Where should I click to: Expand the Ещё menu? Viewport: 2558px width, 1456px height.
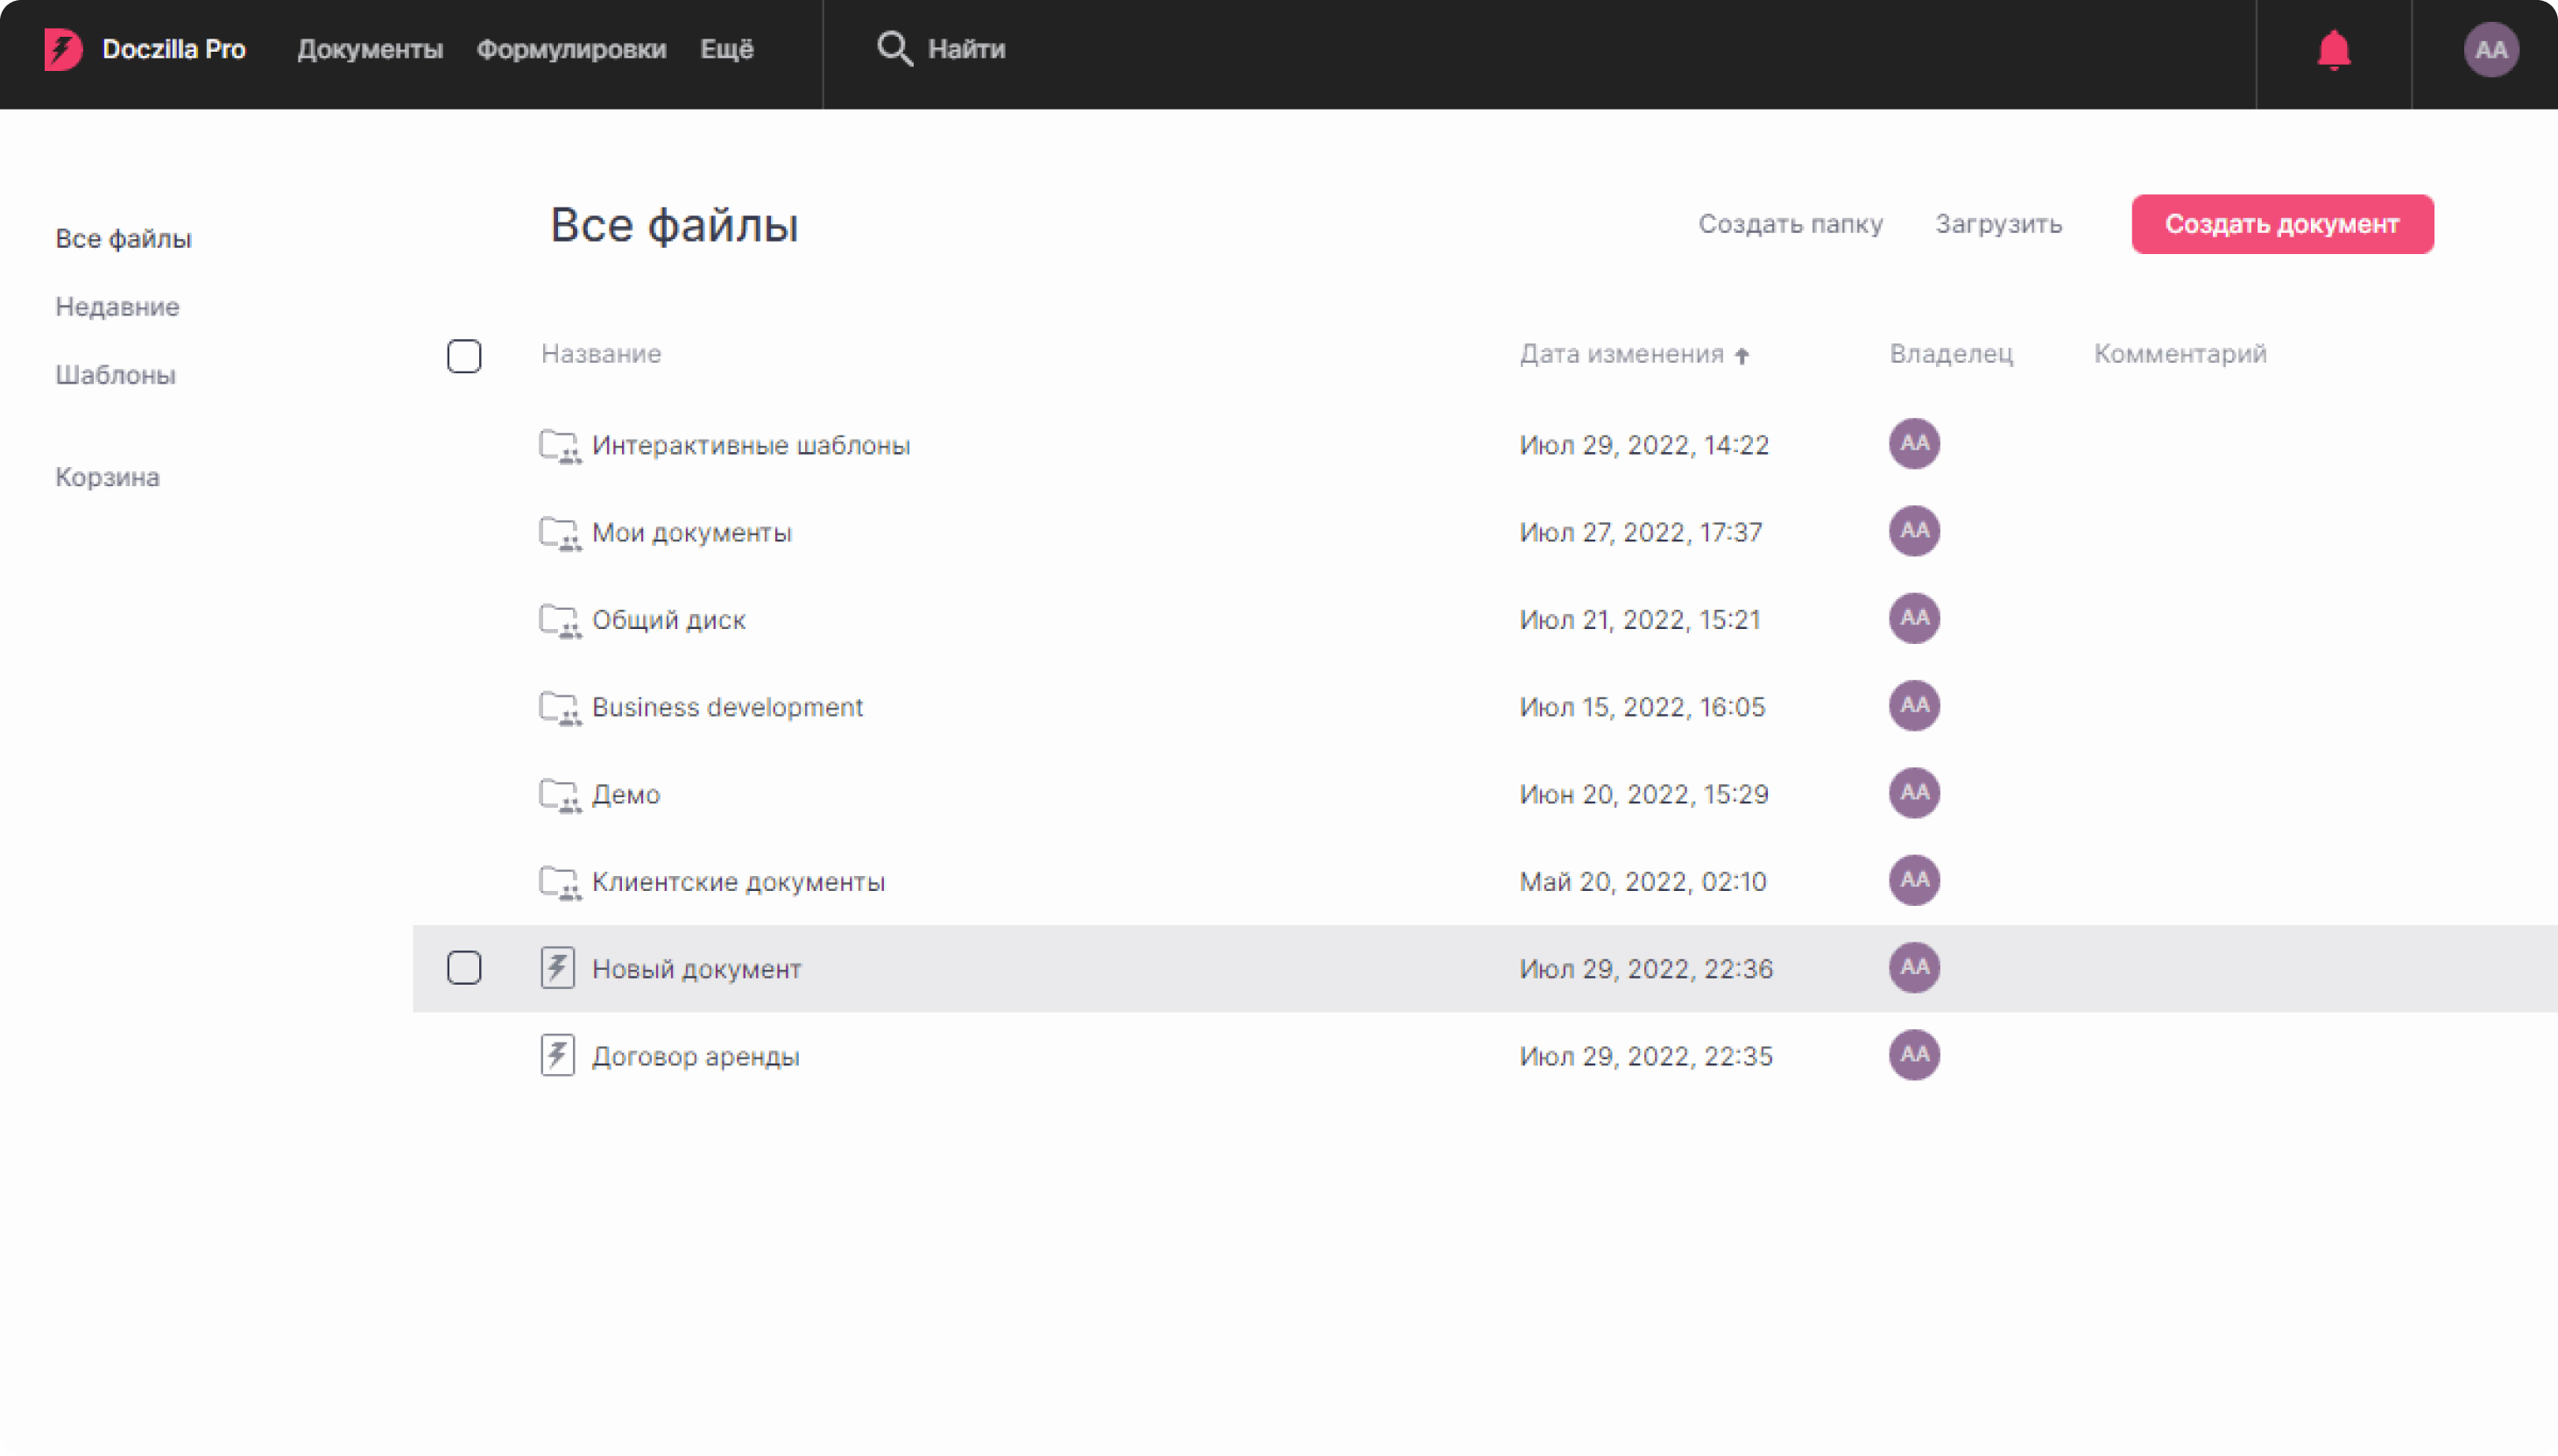coord(727,49)
